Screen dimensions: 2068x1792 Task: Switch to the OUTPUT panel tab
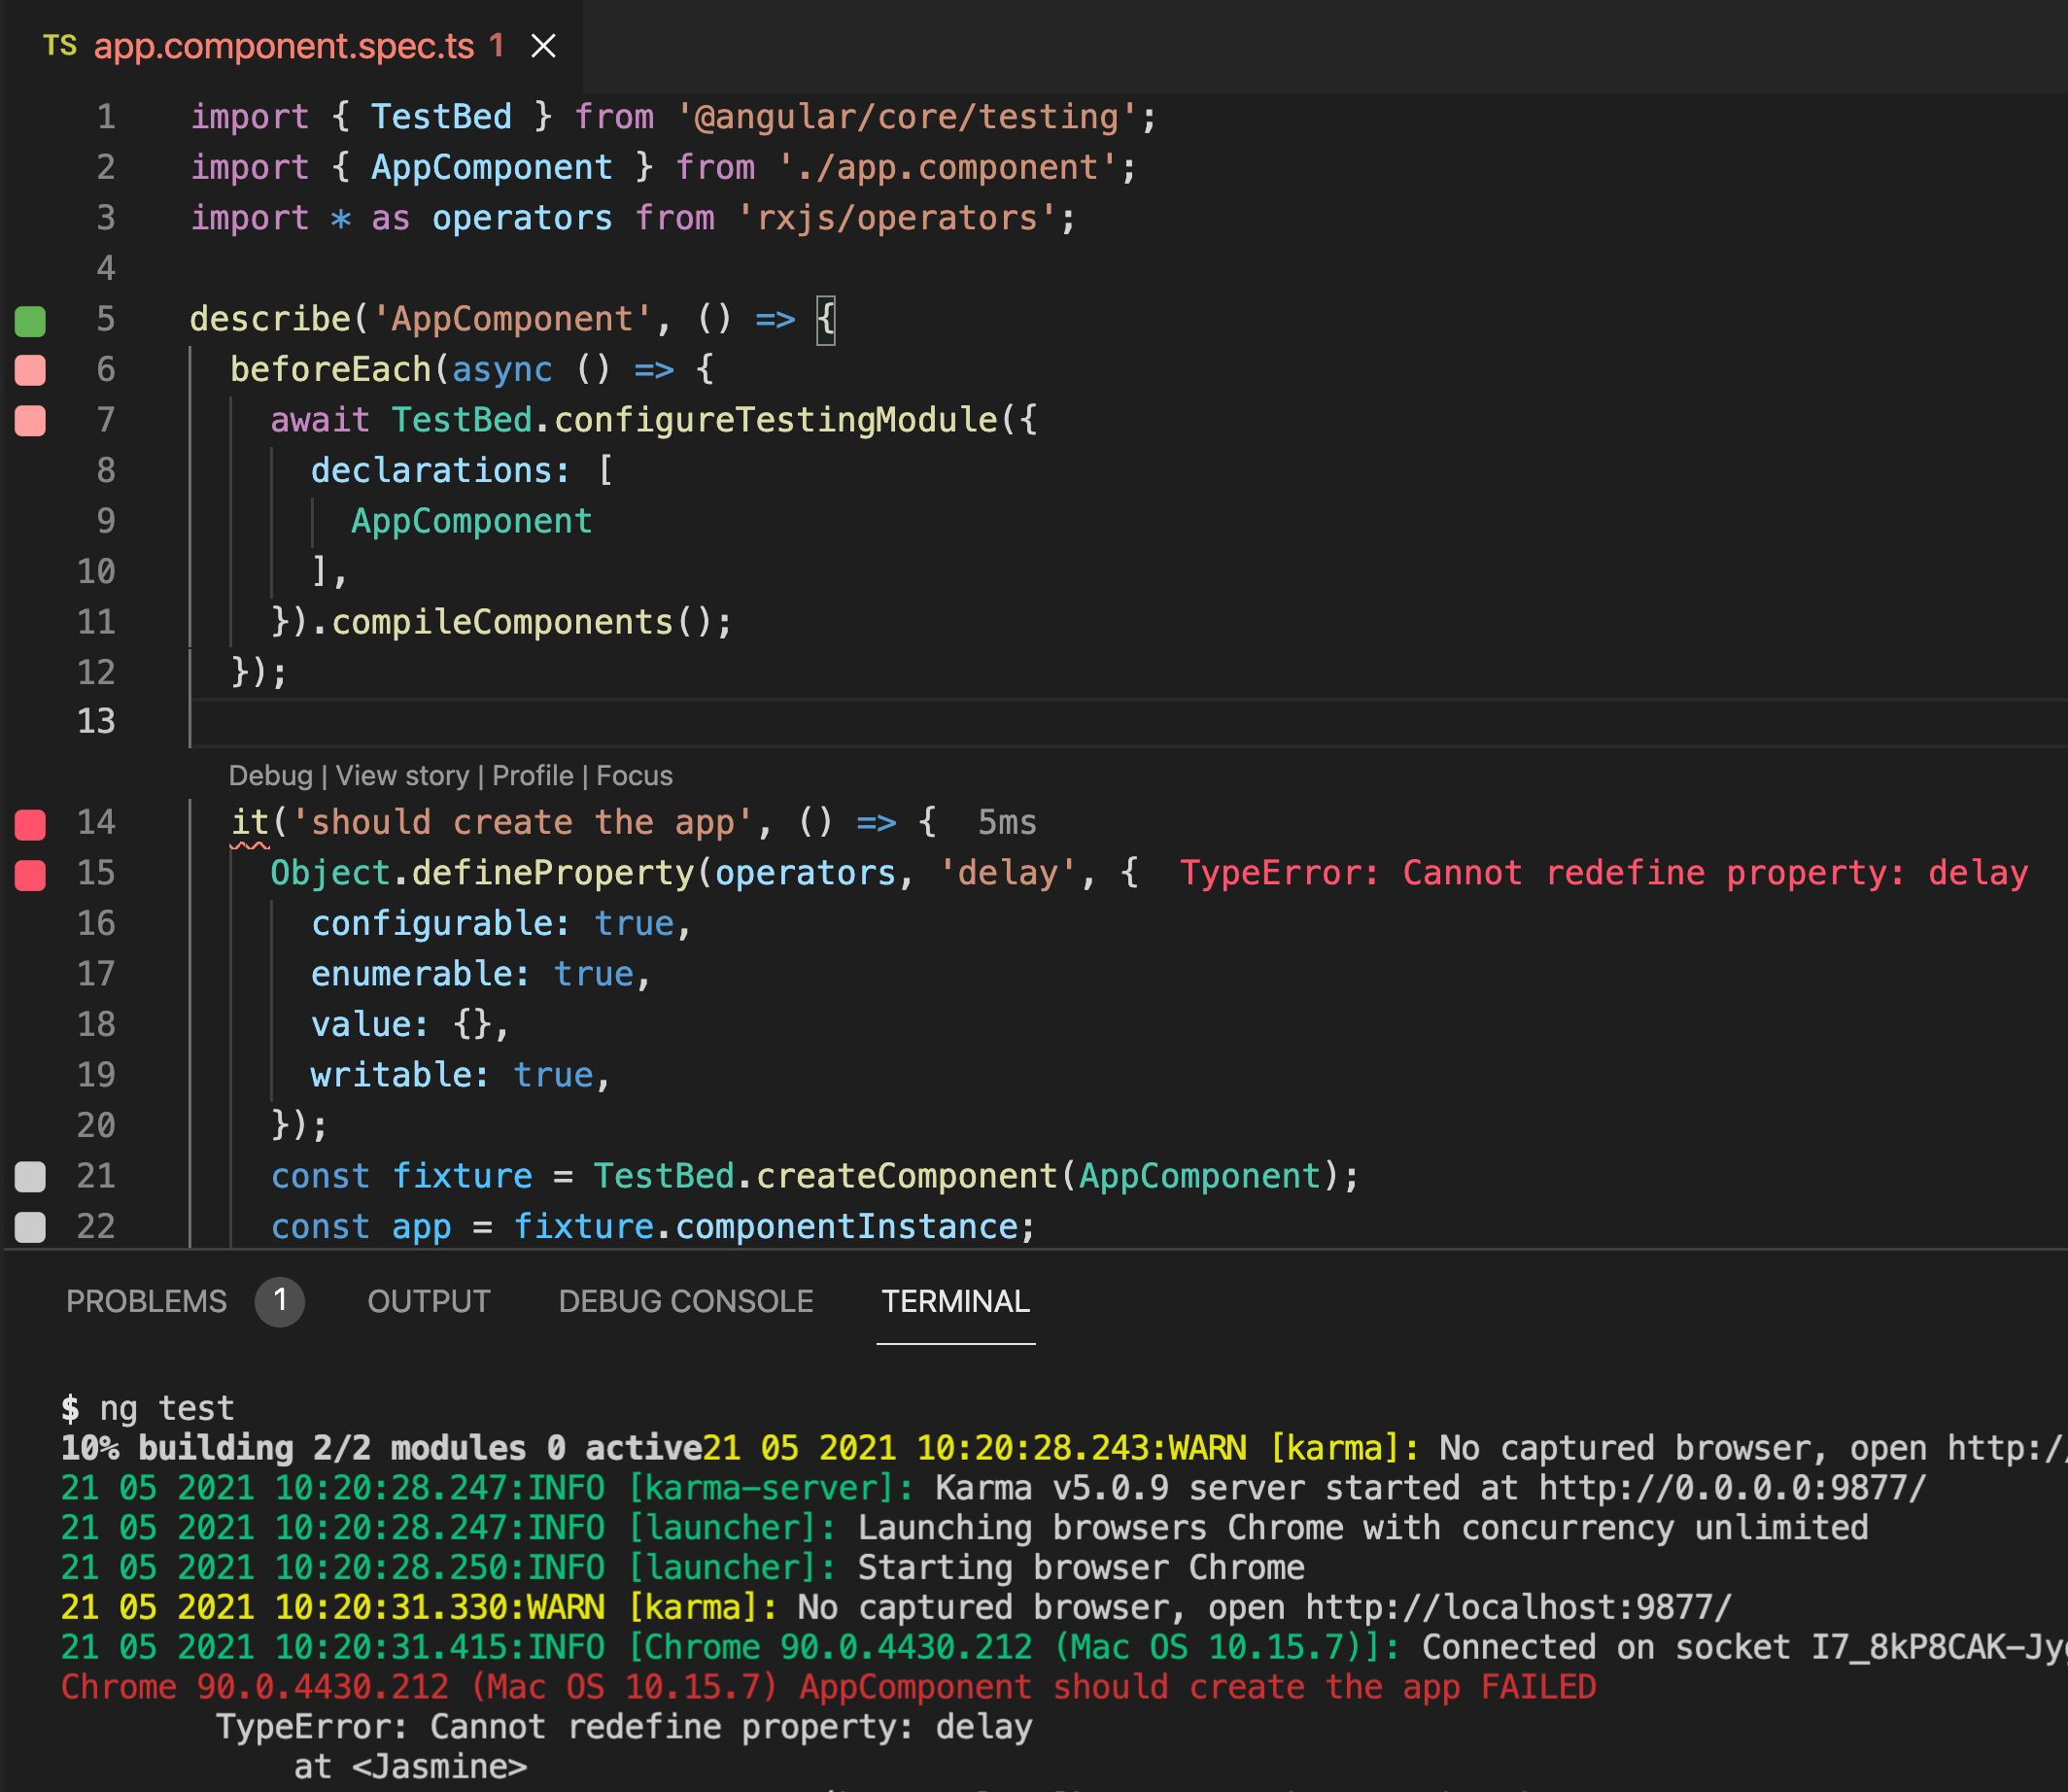pyautogui.click(x=429, y=1301)
